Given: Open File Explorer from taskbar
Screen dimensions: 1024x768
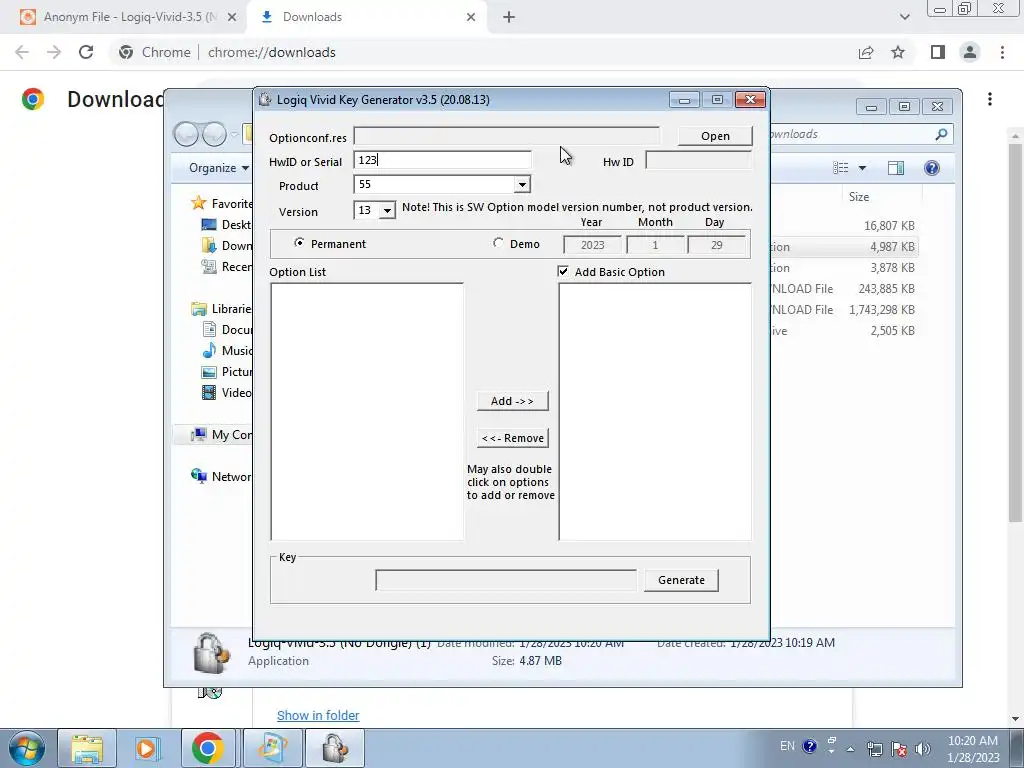Looking at the screenshot, I should [x=87, y=748].
